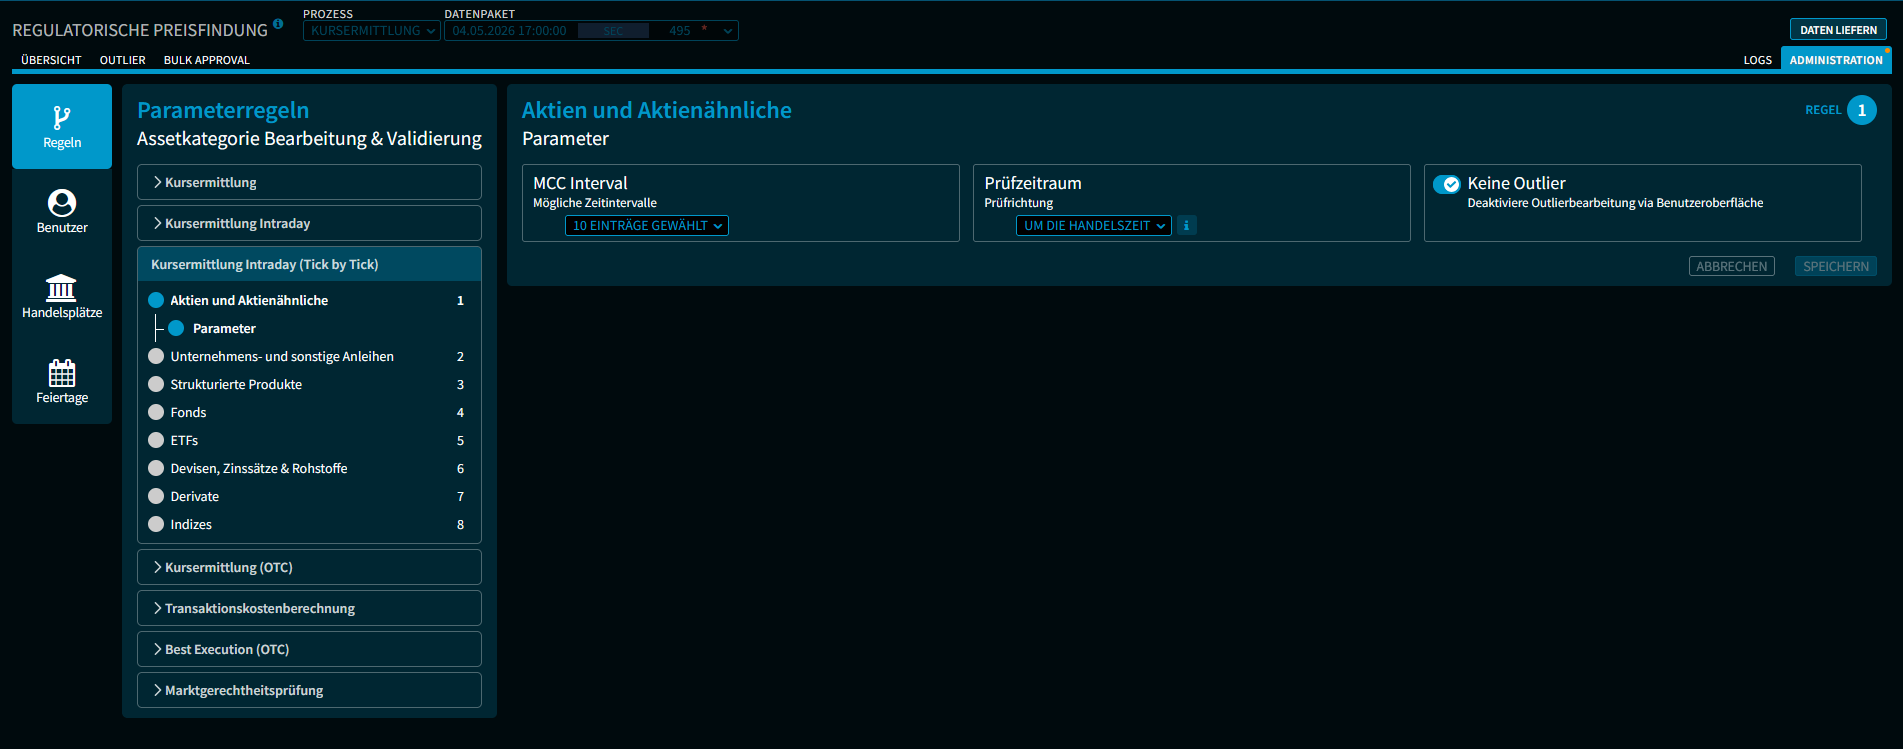Select the Indizes radio
The height and width of the screenshot is (749, 1903).
156,524
